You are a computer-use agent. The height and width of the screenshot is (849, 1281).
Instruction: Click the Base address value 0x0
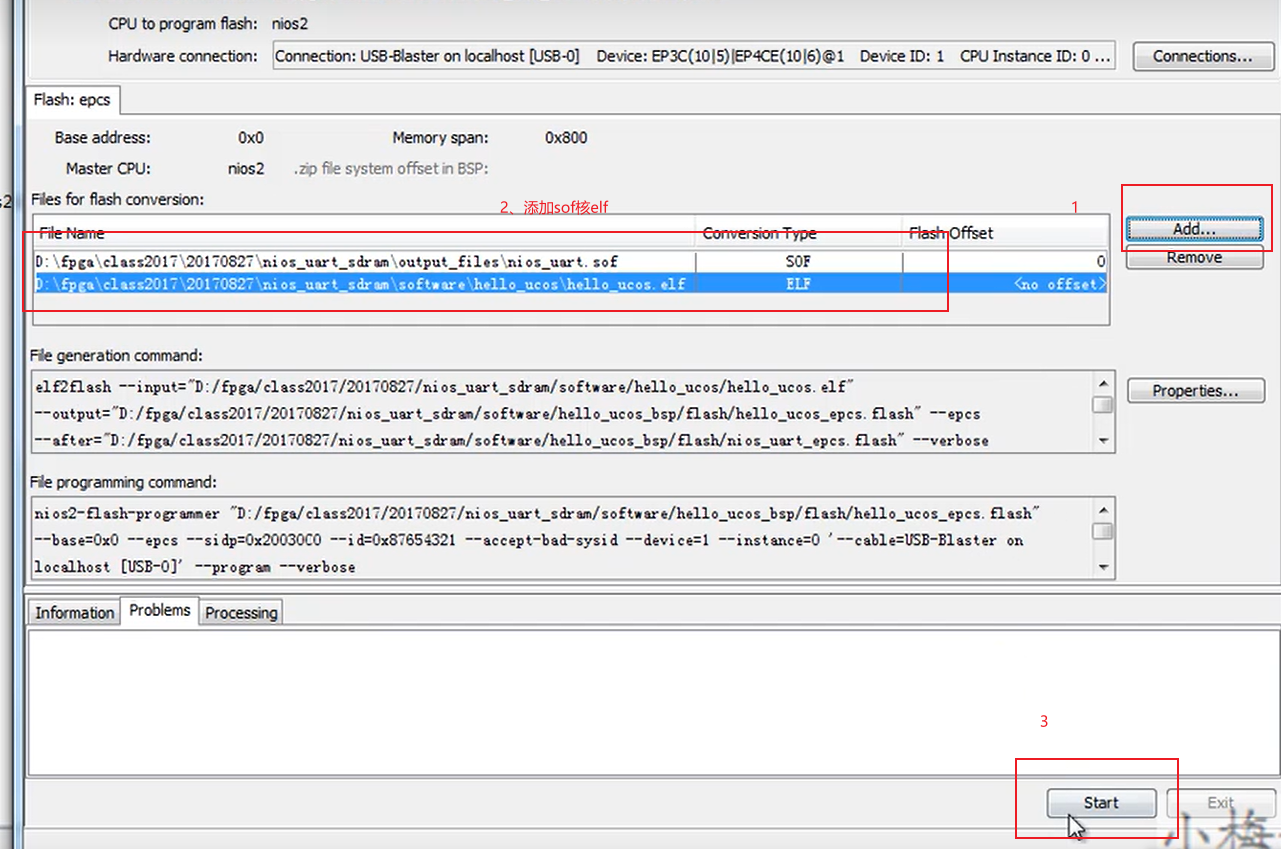pos(251,138)
